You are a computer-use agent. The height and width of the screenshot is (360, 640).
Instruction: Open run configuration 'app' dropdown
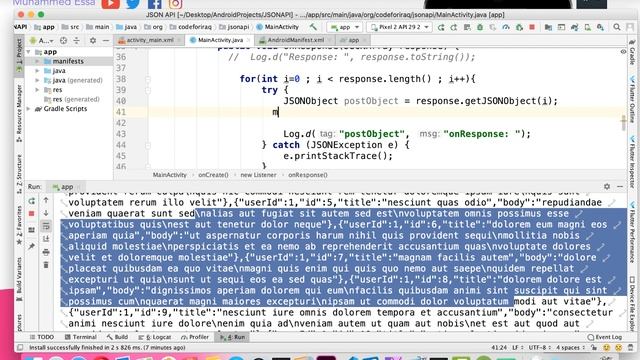click(x=345, y=27)
